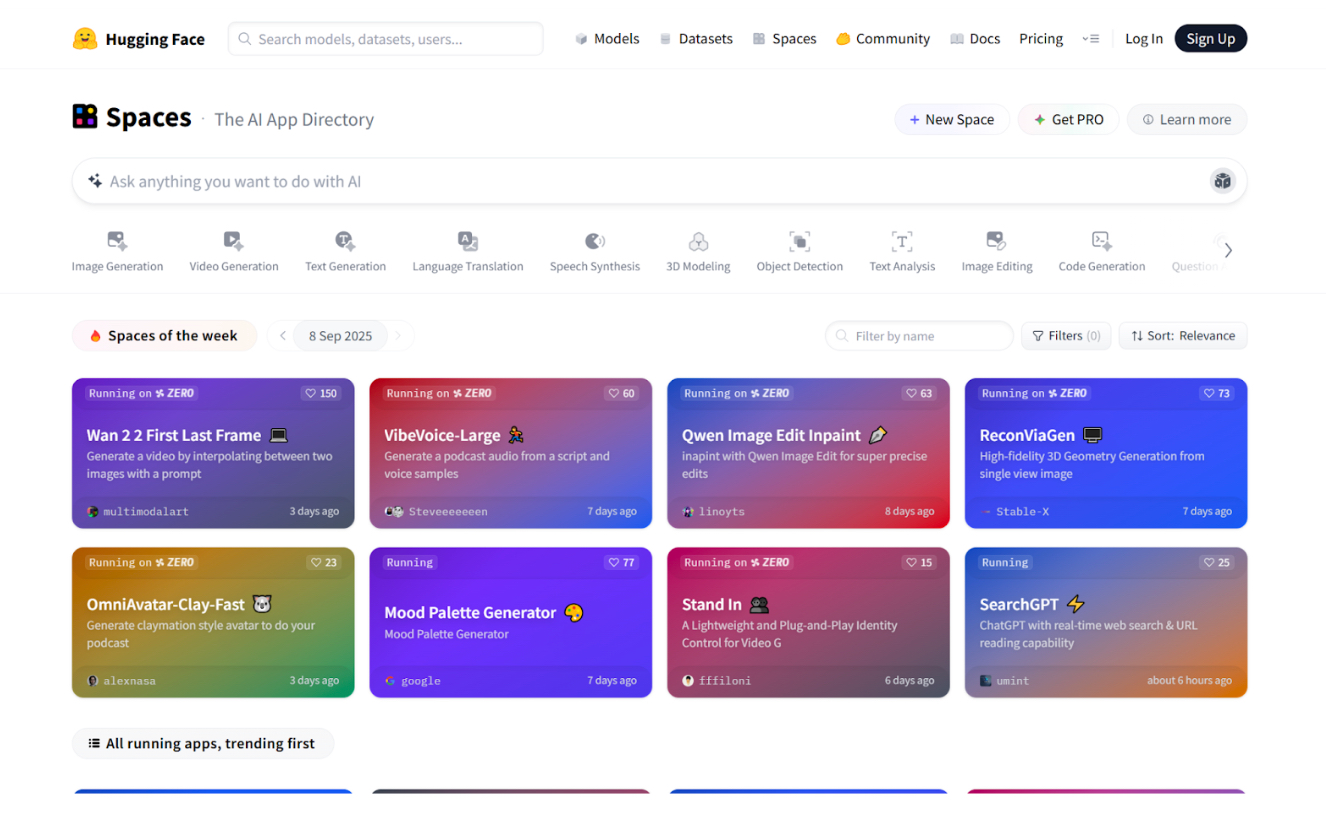This screenshot has width=1326, height=830.
Task: Toggle the heart on the SearchGPT card
Action: pos(1216,562)
